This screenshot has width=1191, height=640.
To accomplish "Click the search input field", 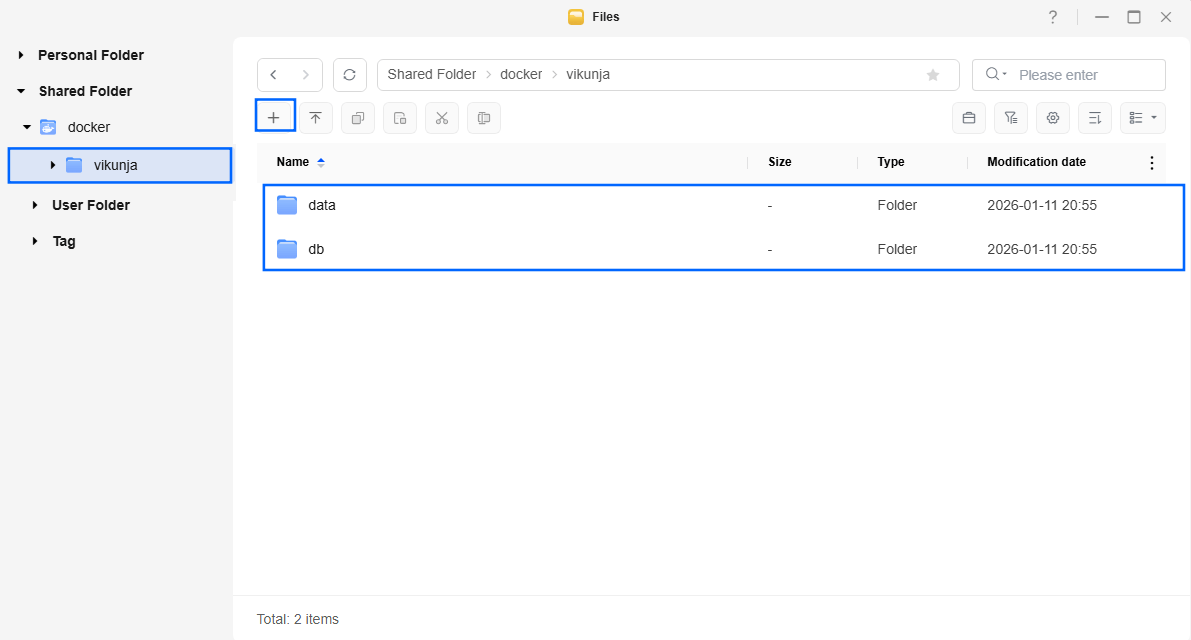I will coord(1086,75).
